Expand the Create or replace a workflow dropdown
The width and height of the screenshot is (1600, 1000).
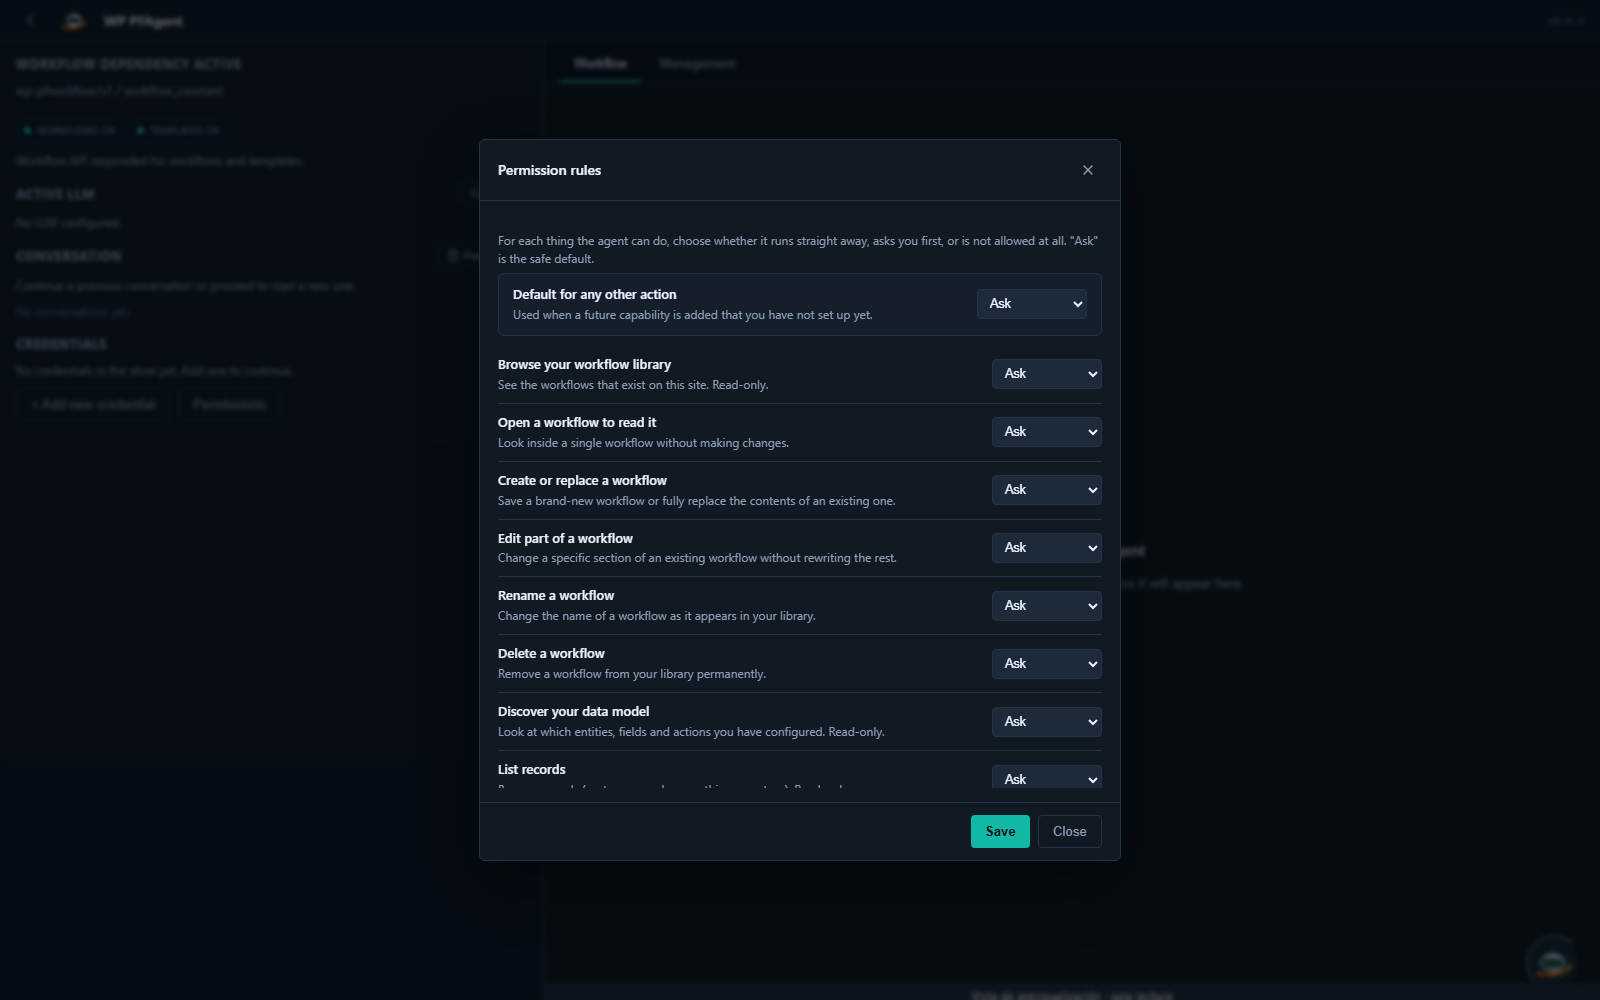(1047, 490)
